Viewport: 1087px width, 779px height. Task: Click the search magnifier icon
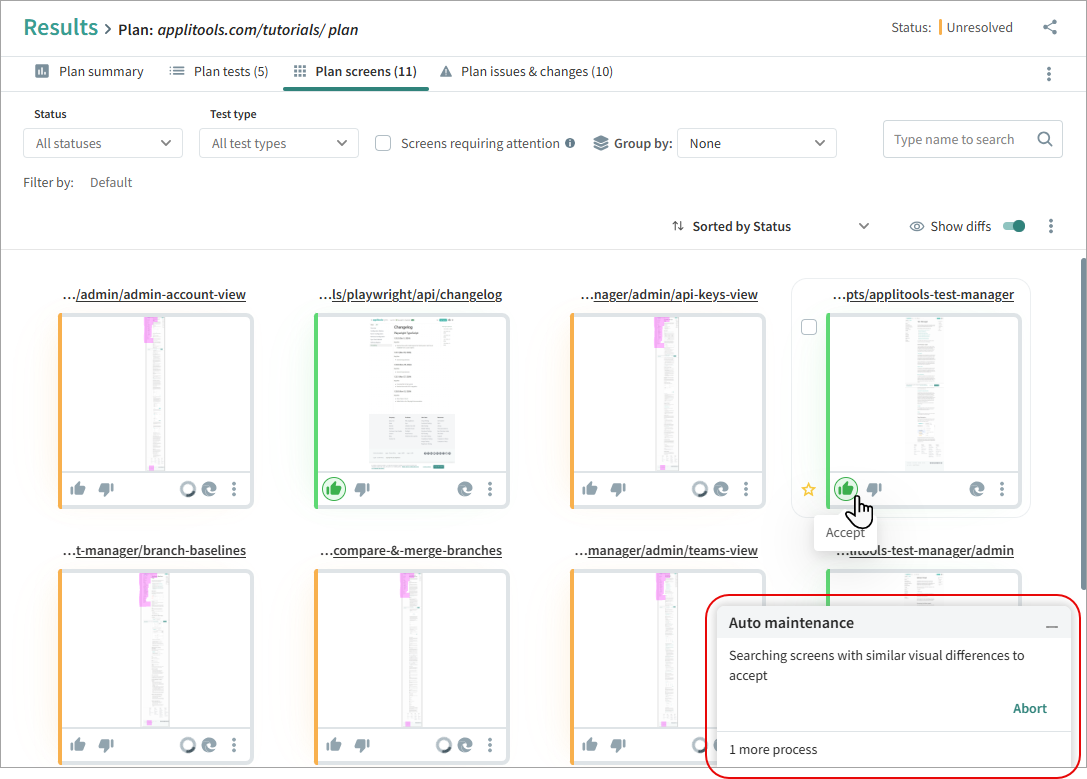(x=1044, y=140)
